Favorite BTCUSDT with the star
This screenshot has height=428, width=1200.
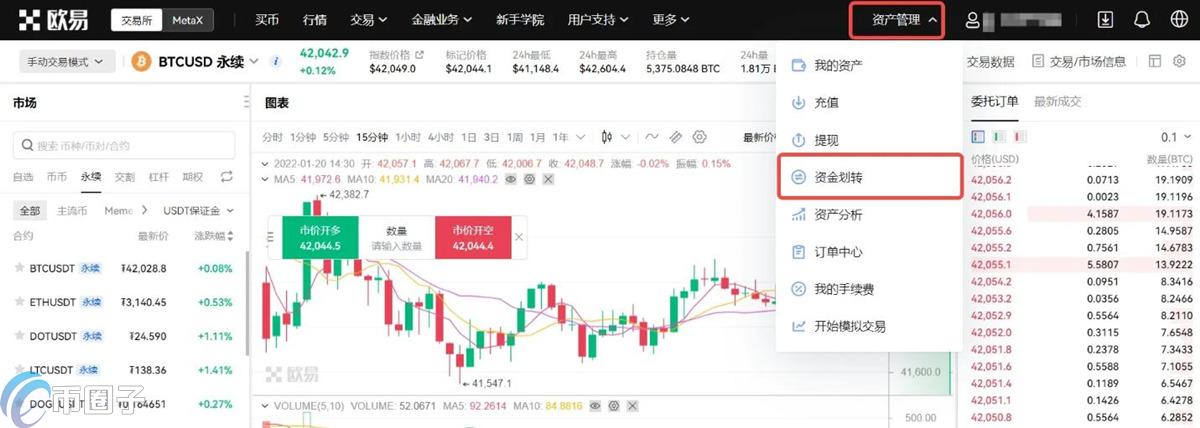[x=18, y=268]
